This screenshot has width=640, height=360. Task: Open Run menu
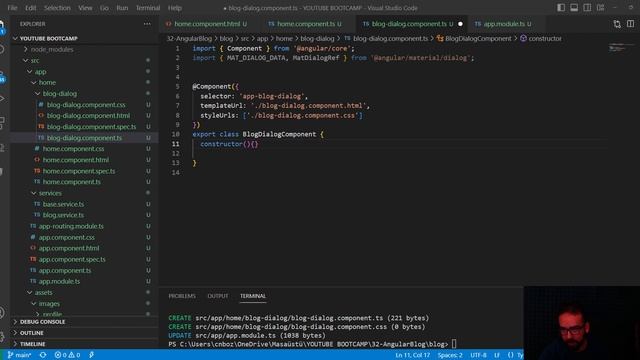(x=122, y=8)
